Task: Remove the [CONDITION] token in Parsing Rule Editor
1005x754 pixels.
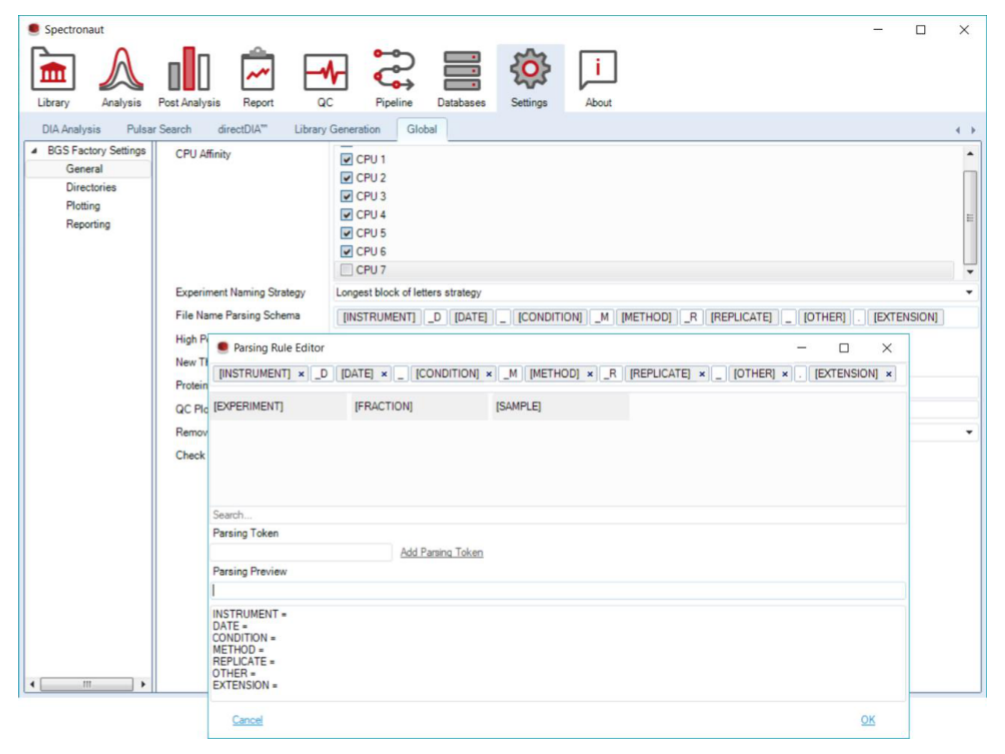Action: click(488, 374)
